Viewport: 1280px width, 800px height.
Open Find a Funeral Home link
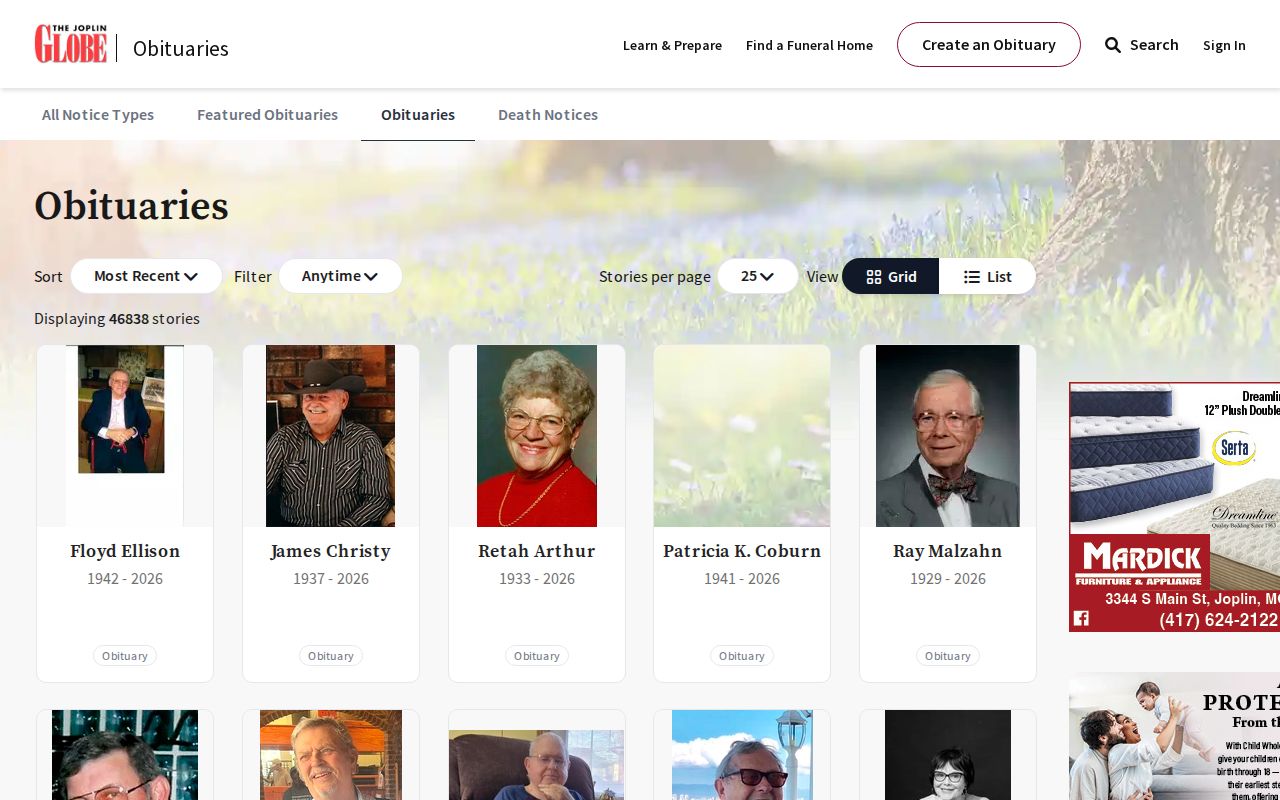pos(809,45)
